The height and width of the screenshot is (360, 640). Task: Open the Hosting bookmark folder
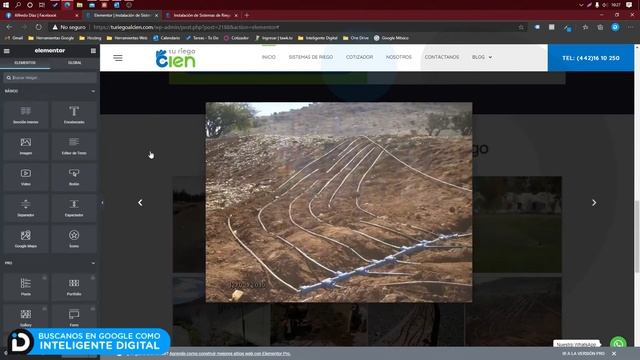pos(90,38)
